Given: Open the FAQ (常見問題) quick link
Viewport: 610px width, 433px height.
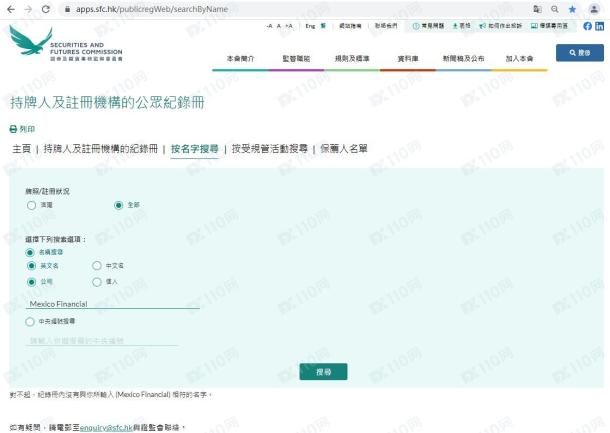Looking at the screenshot, I should 428,26.
